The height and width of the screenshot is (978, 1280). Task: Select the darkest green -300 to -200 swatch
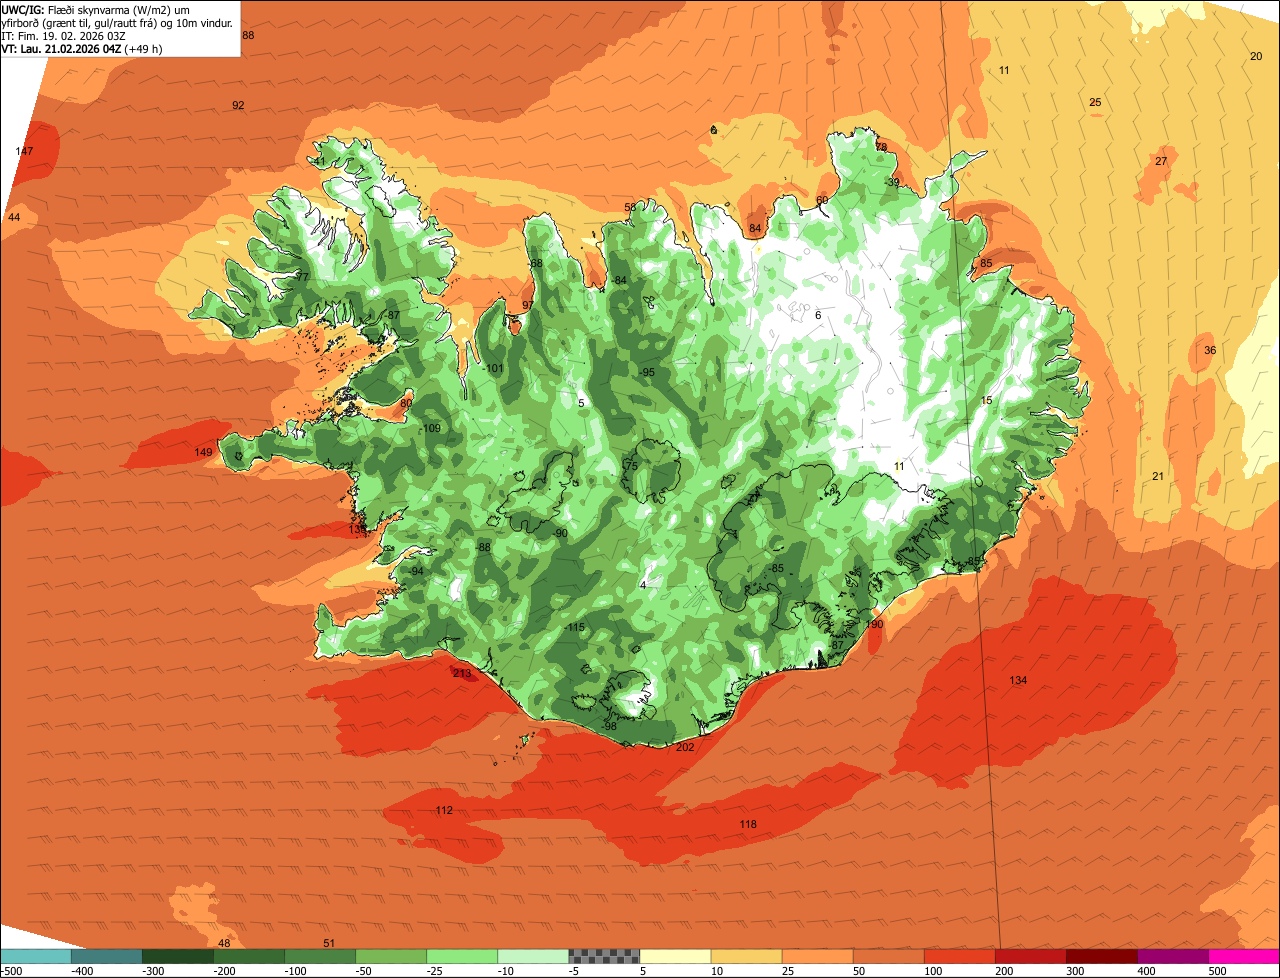[x=178, y=956]
